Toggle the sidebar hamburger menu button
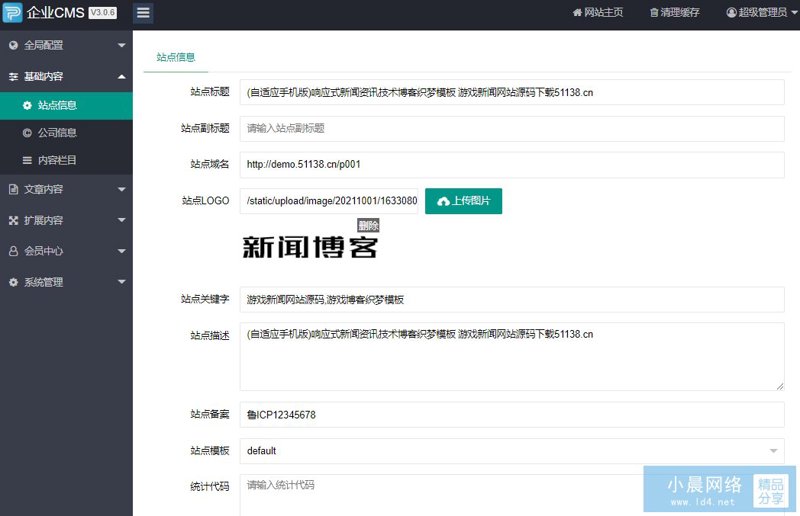This screenshot has height=516, width=800. click(x=143, y=12)
